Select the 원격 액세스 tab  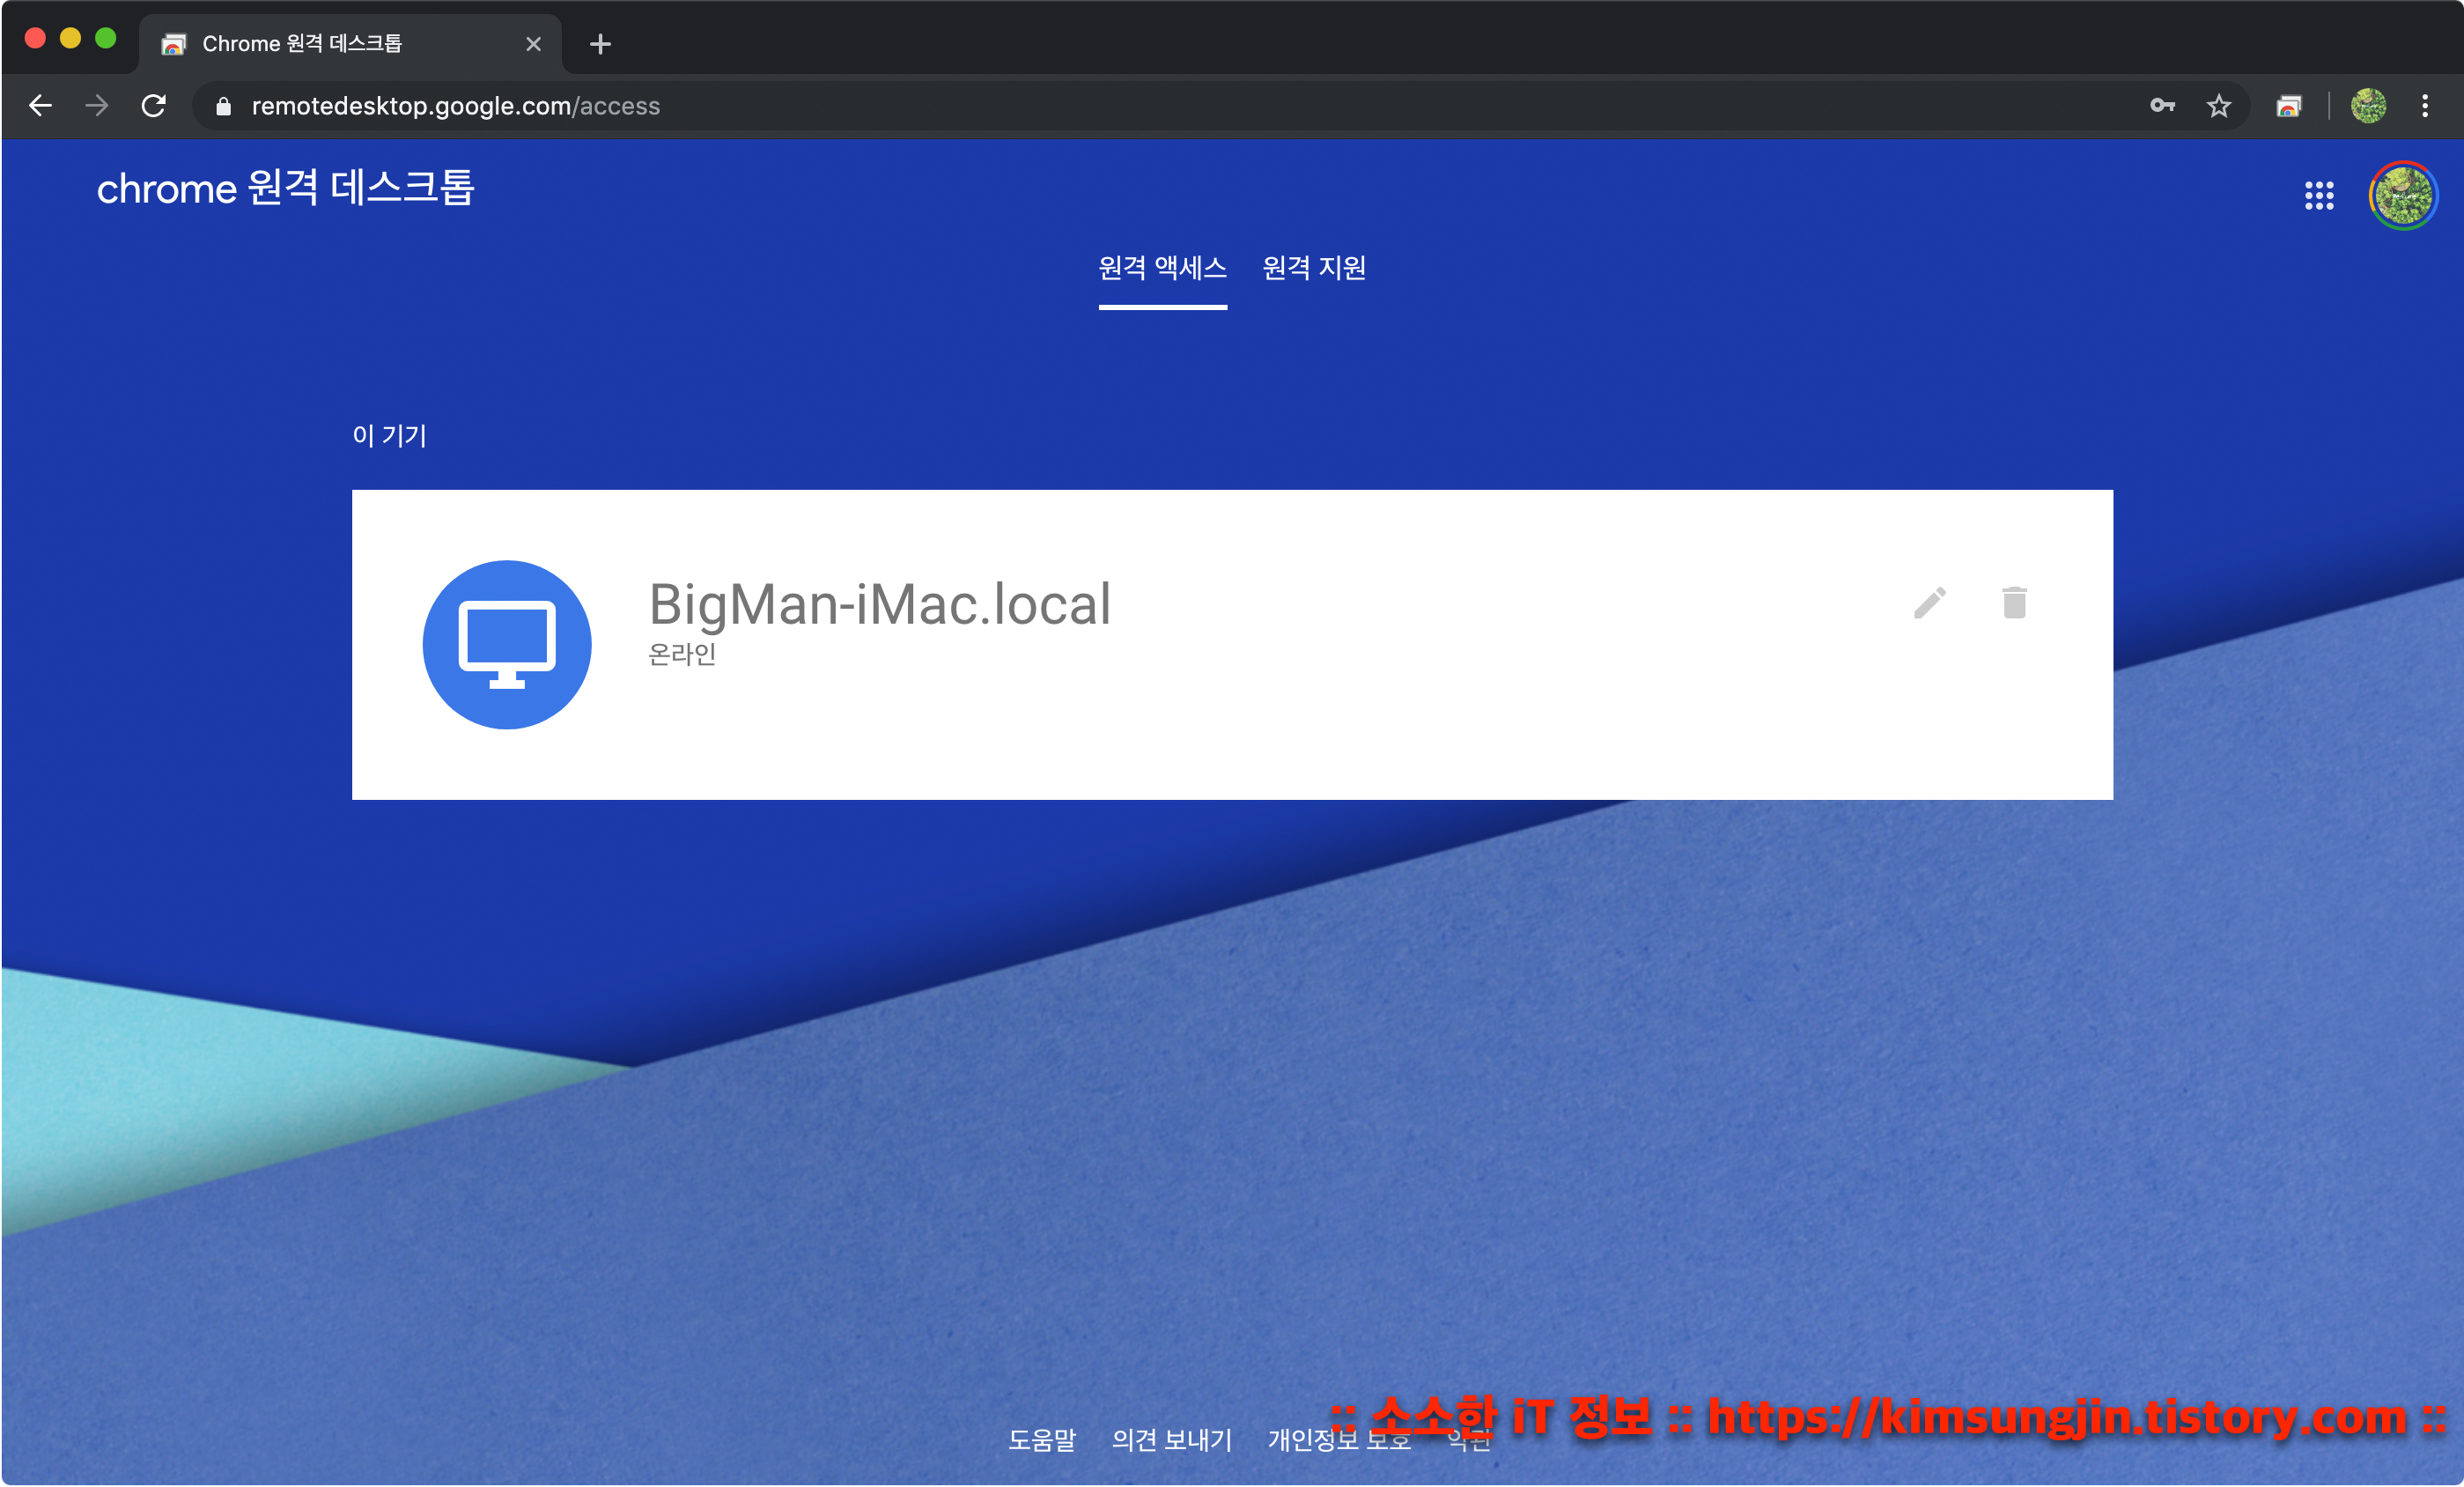coord(1162,268)
